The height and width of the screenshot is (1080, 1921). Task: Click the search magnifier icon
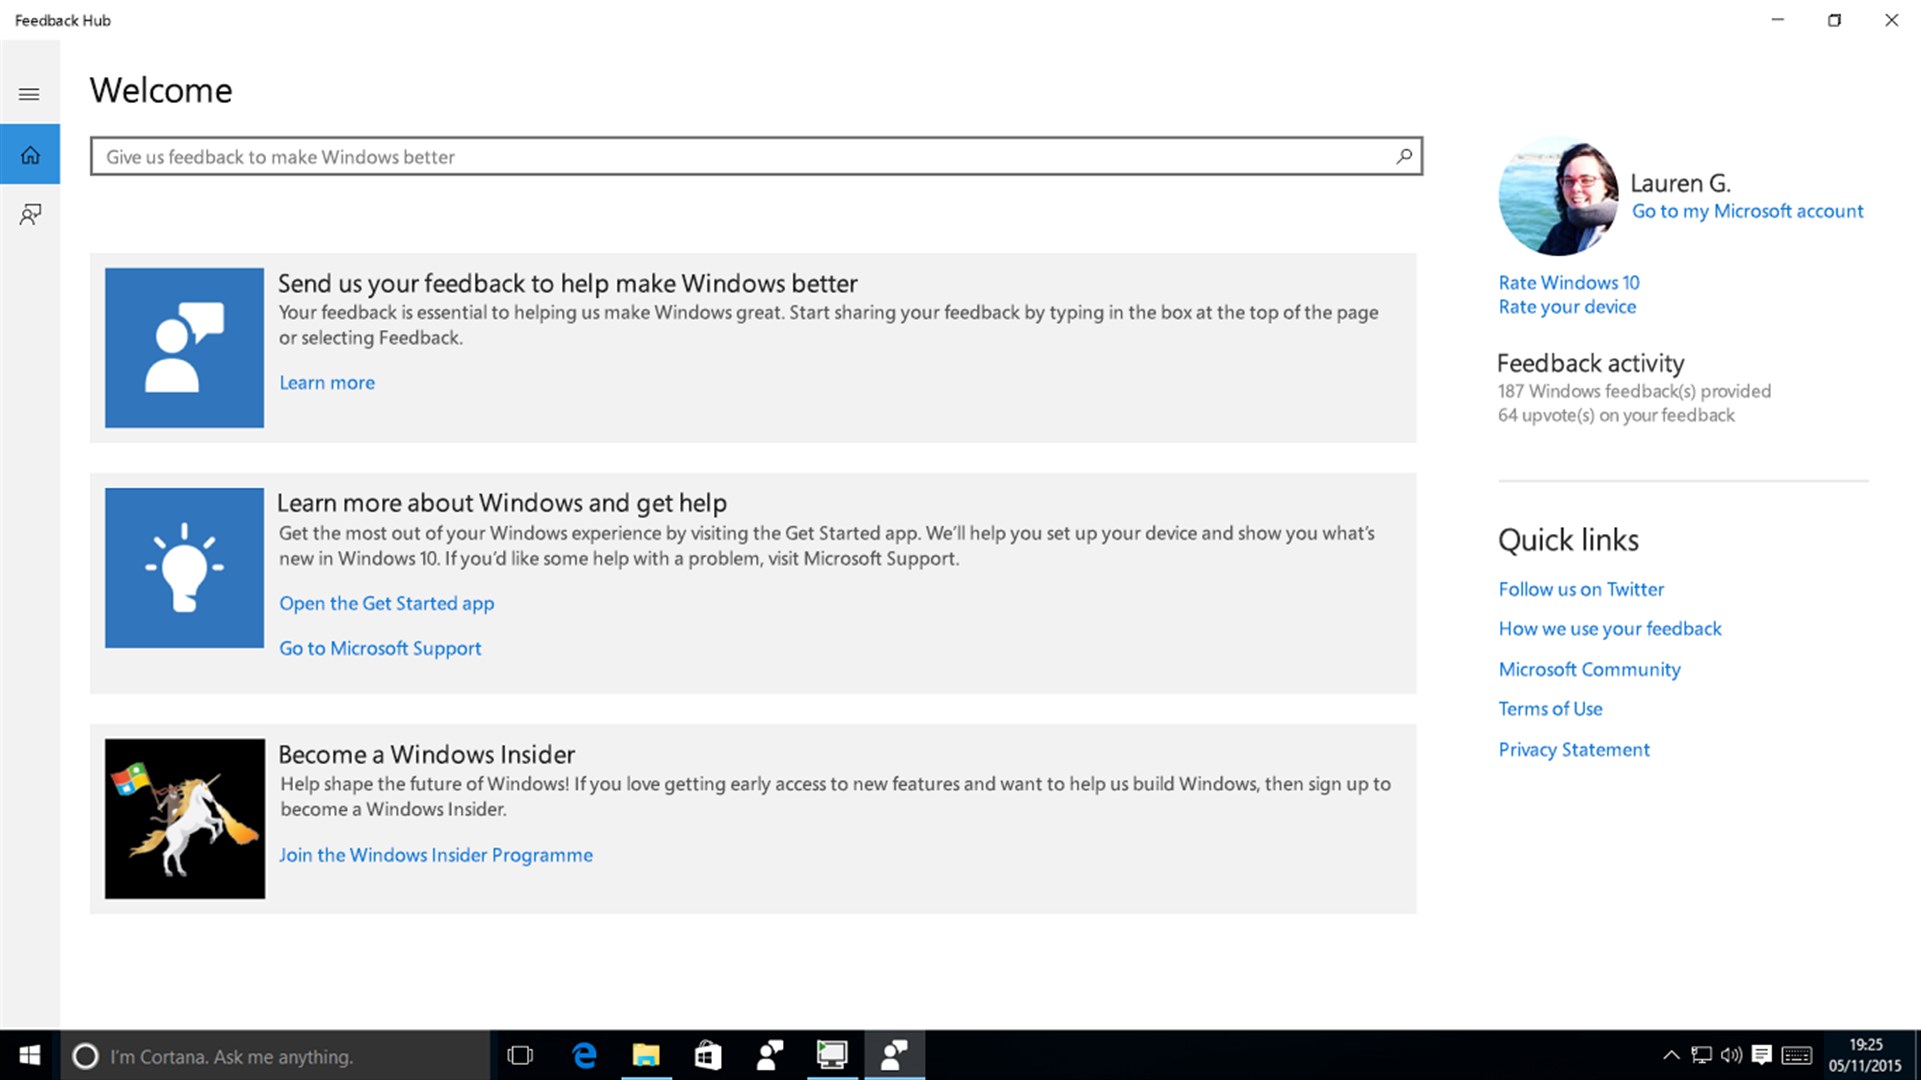(x=1402, y=156)
